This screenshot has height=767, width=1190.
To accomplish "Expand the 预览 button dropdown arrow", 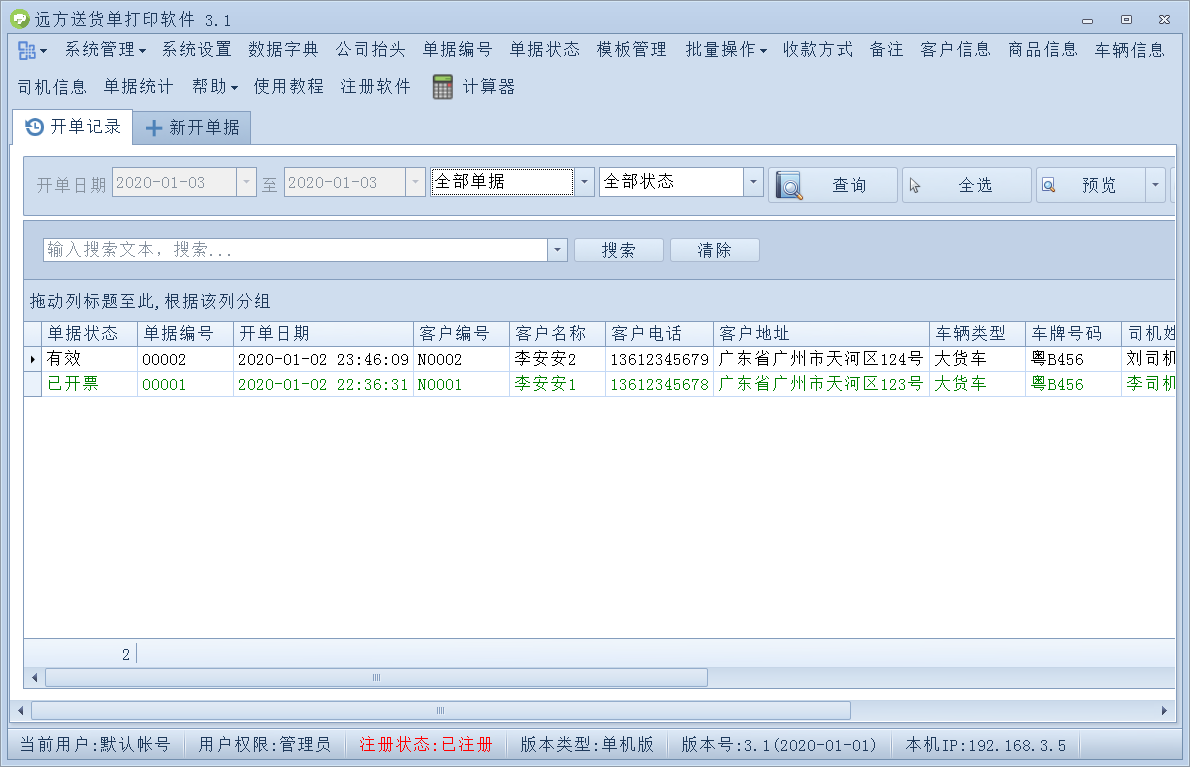I will (x=1155, y=185).
